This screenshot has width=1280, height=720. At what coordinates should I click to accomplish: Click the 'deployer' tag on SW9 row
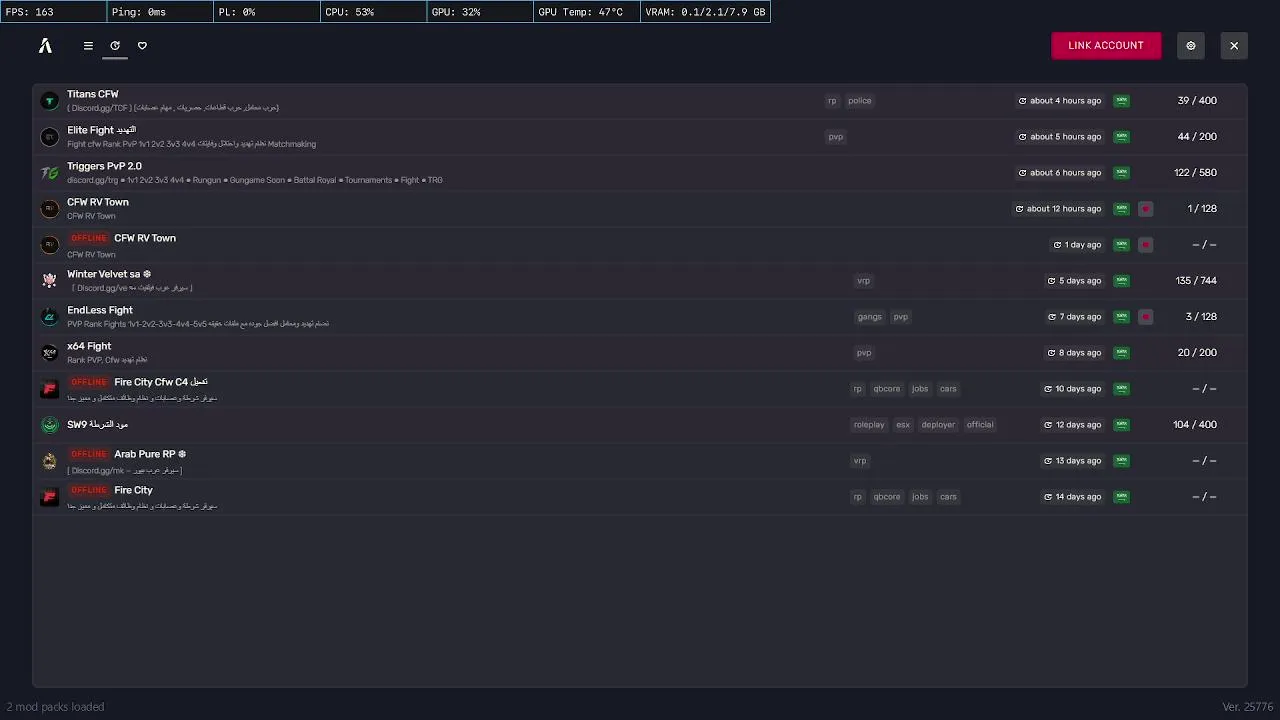pyautogui.click(x=938, y=425)
